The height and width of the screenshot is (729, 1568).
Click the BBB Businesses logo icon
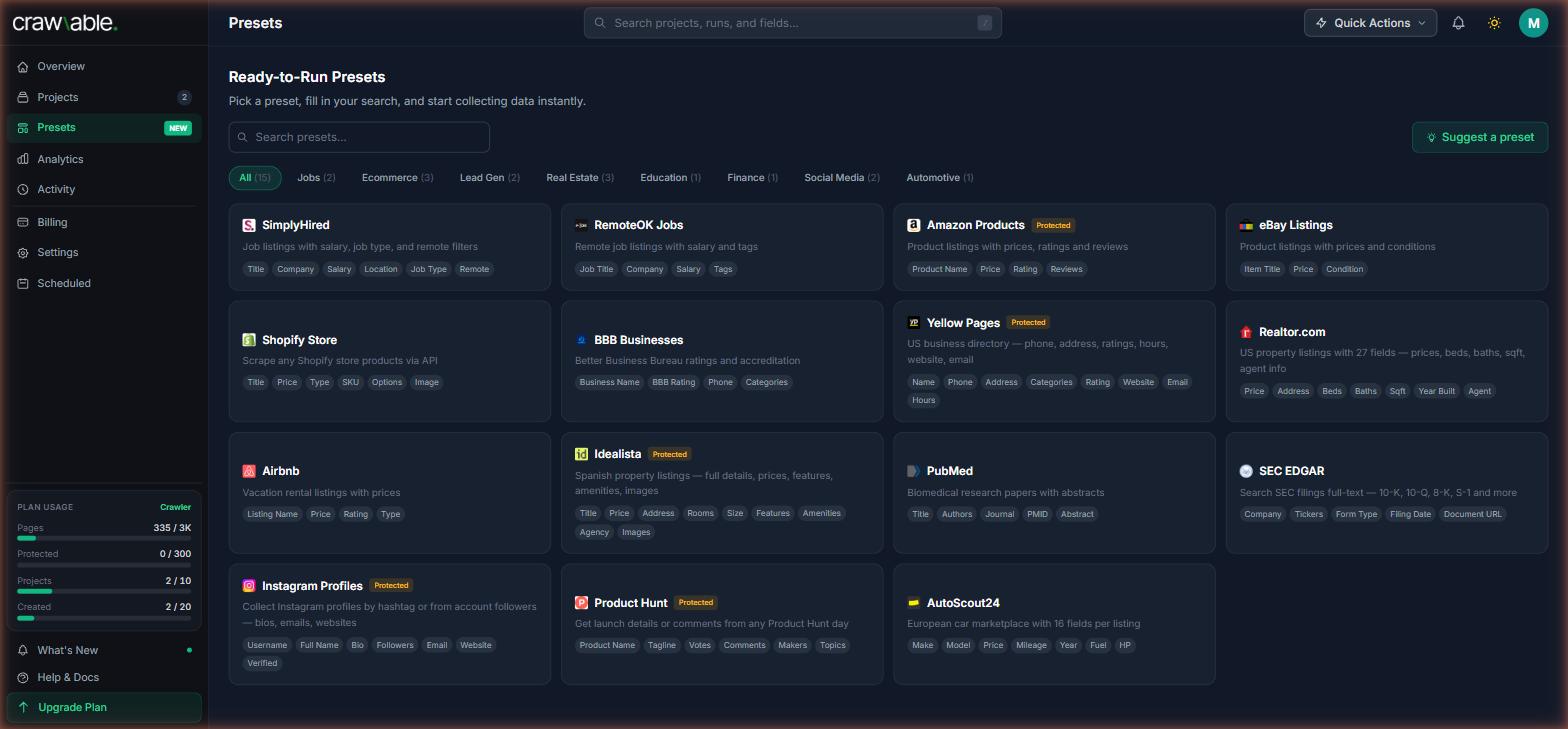pos(581,340)
